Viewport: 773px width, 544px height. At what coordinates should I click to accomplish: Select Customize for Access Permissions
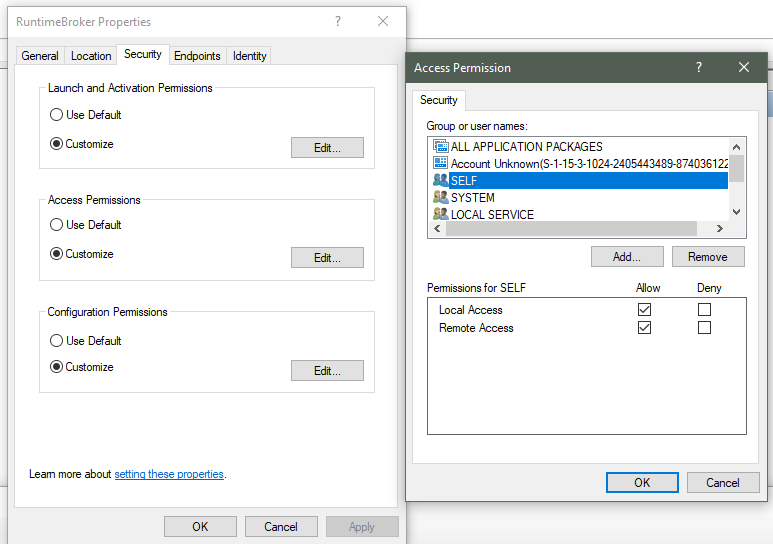point(56,254)
